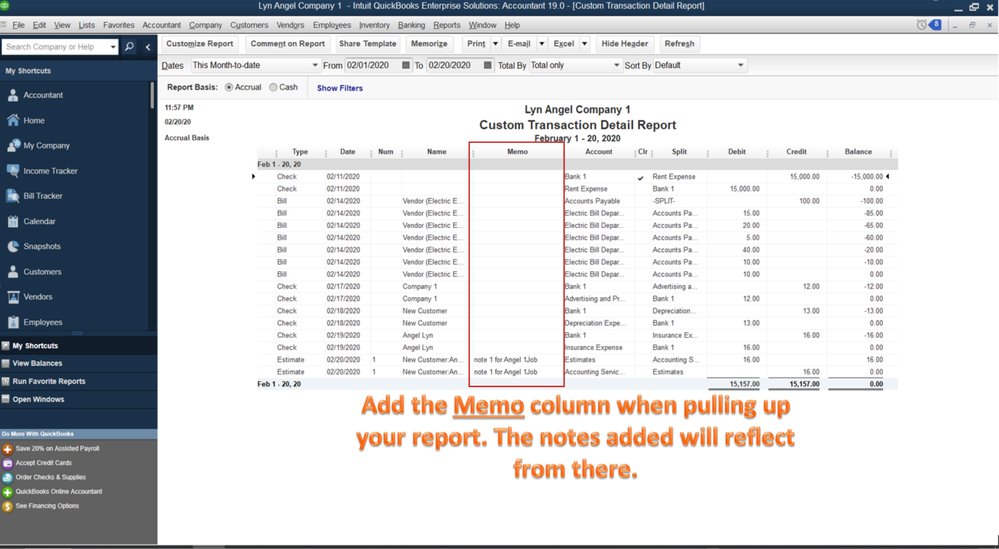This screenshot has height=549, width=999.
Task: Open the Lists menu
Action: pyautogui.click(x=87, y=25)
